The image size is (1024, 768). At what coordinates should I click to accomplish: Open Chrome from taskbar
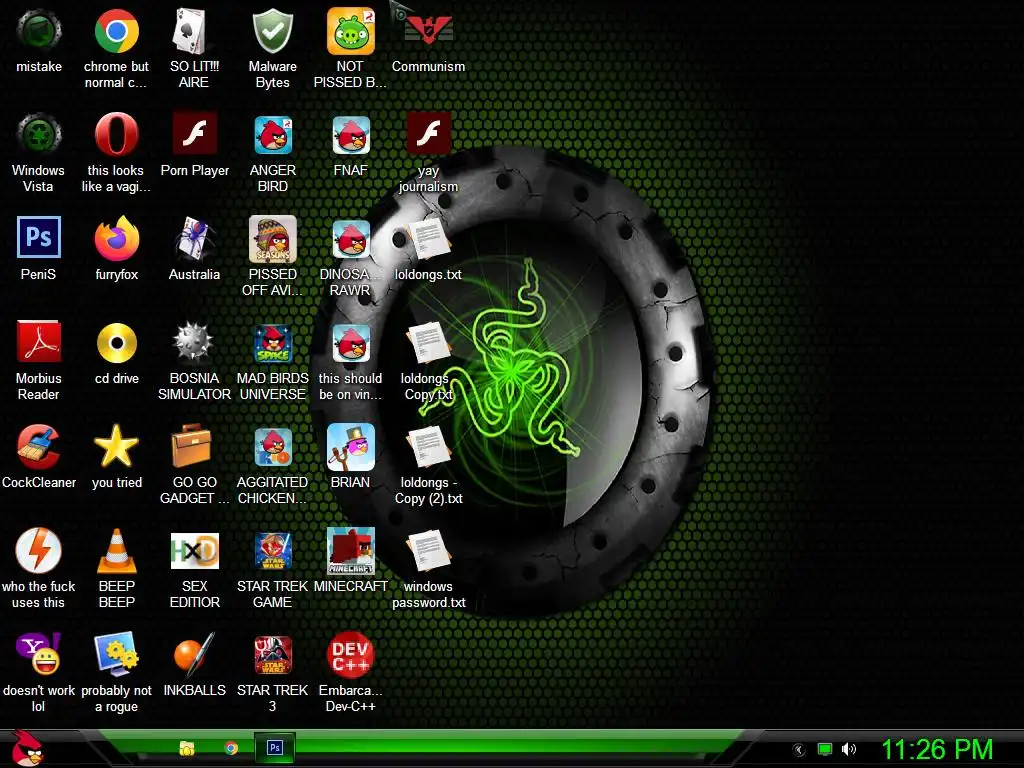tap(231, 748)
